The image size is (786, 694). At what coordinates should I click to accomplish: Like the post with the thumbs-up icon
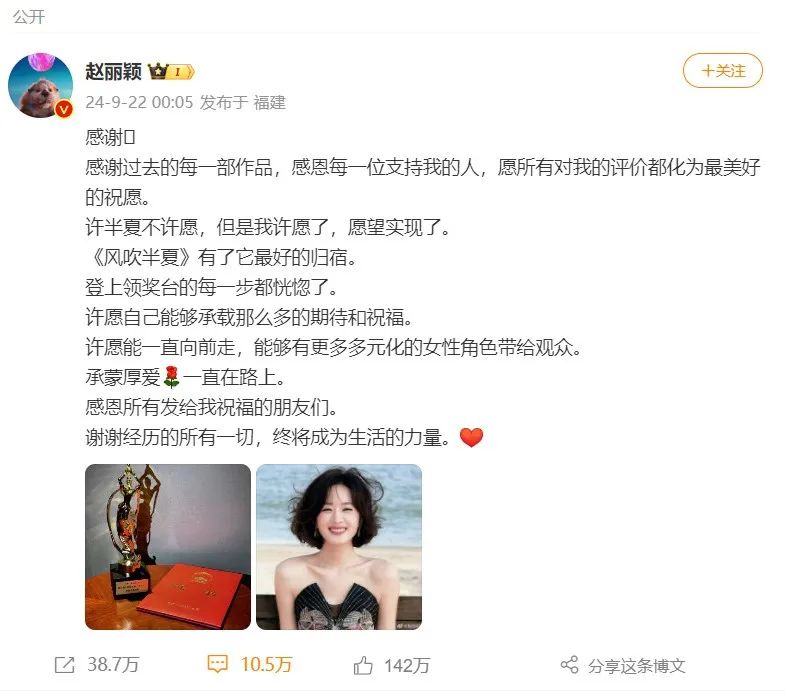pyautogui.click(x=363, y=665)
